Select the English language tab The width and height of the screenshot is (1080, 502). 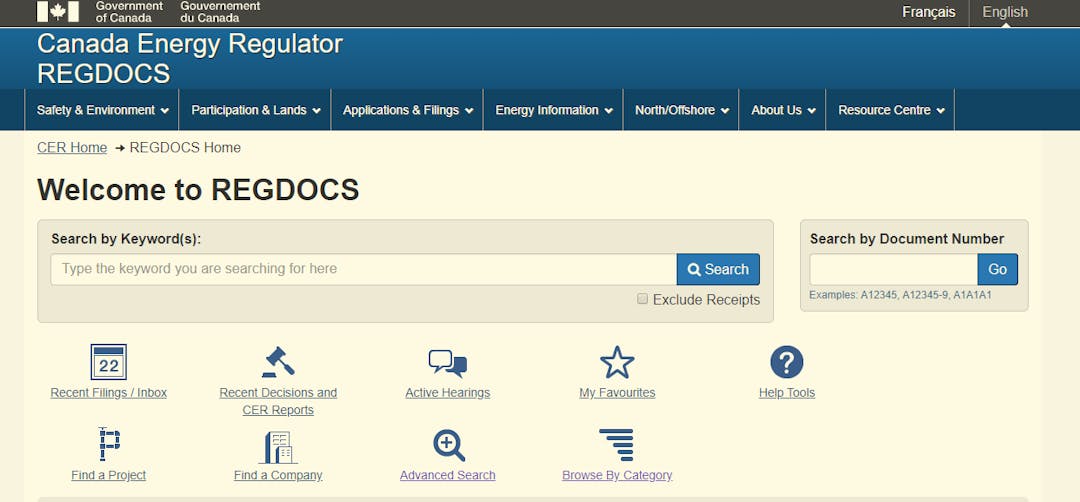[x=1005, y=12]
